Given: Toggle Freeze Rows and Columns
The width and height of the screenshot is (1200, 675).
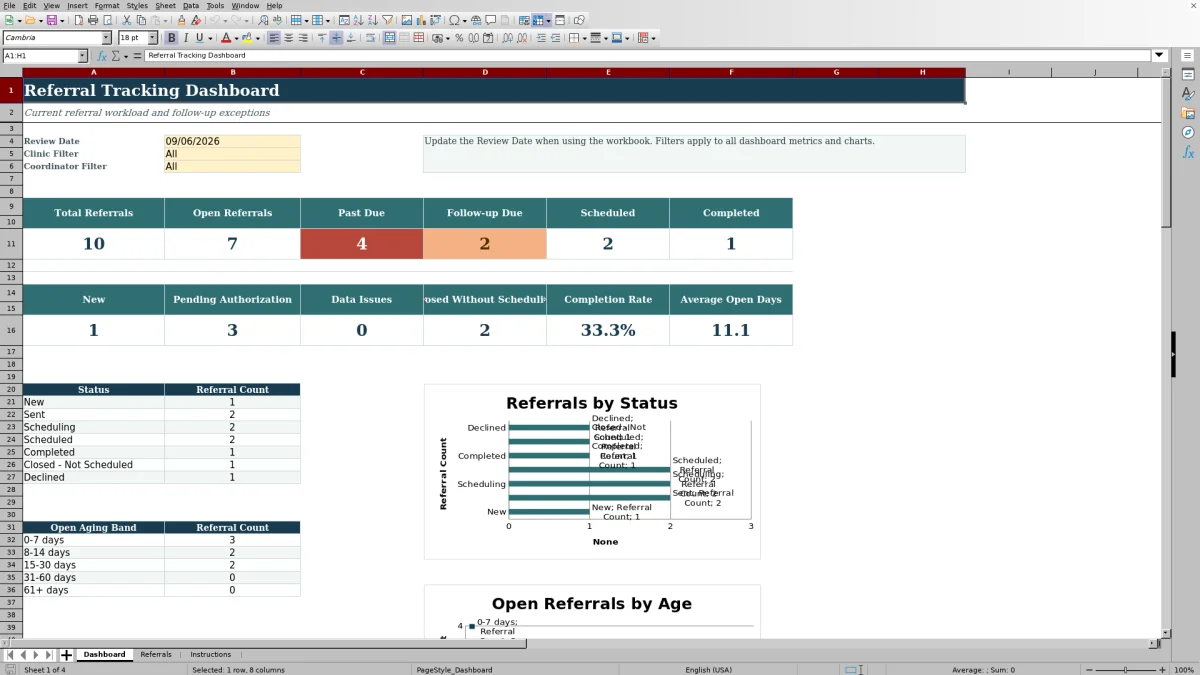Looking at the screenshot, I should [538, 20].
